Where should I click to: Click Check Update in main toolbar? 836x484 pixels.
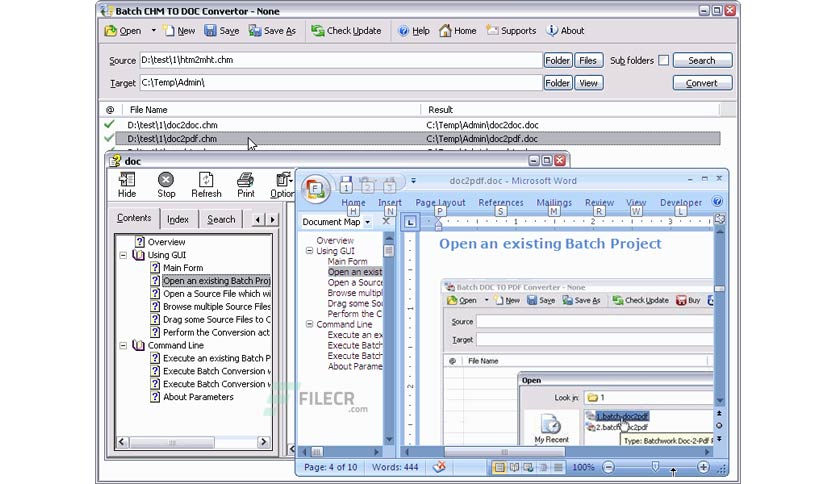click(347, 31)
